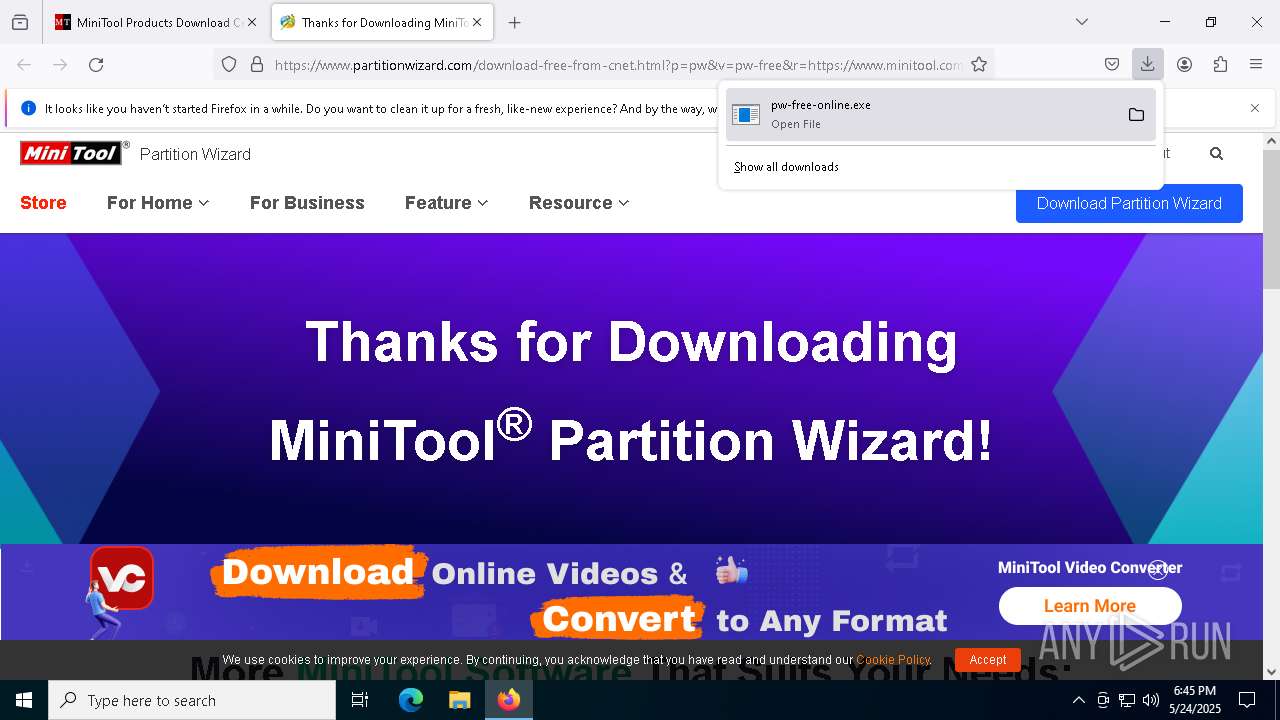Open the volume control tray icon

[1151, 701]
